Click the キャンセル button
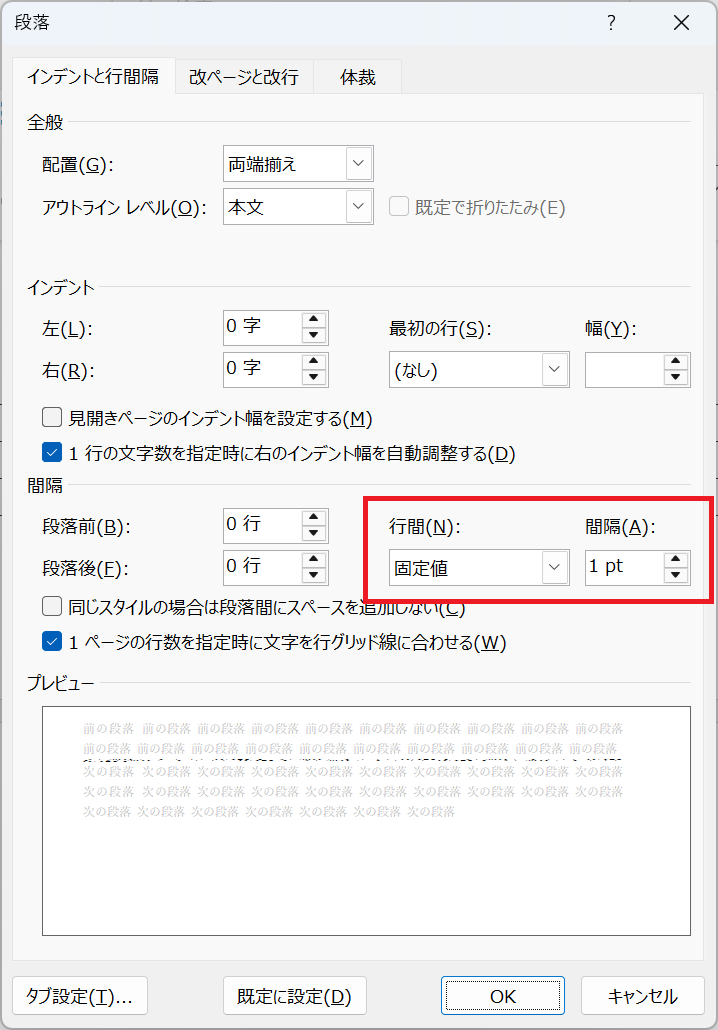The height and width of the screenshot is (1030, 718). pyautogui.click(x=642, y=996)
